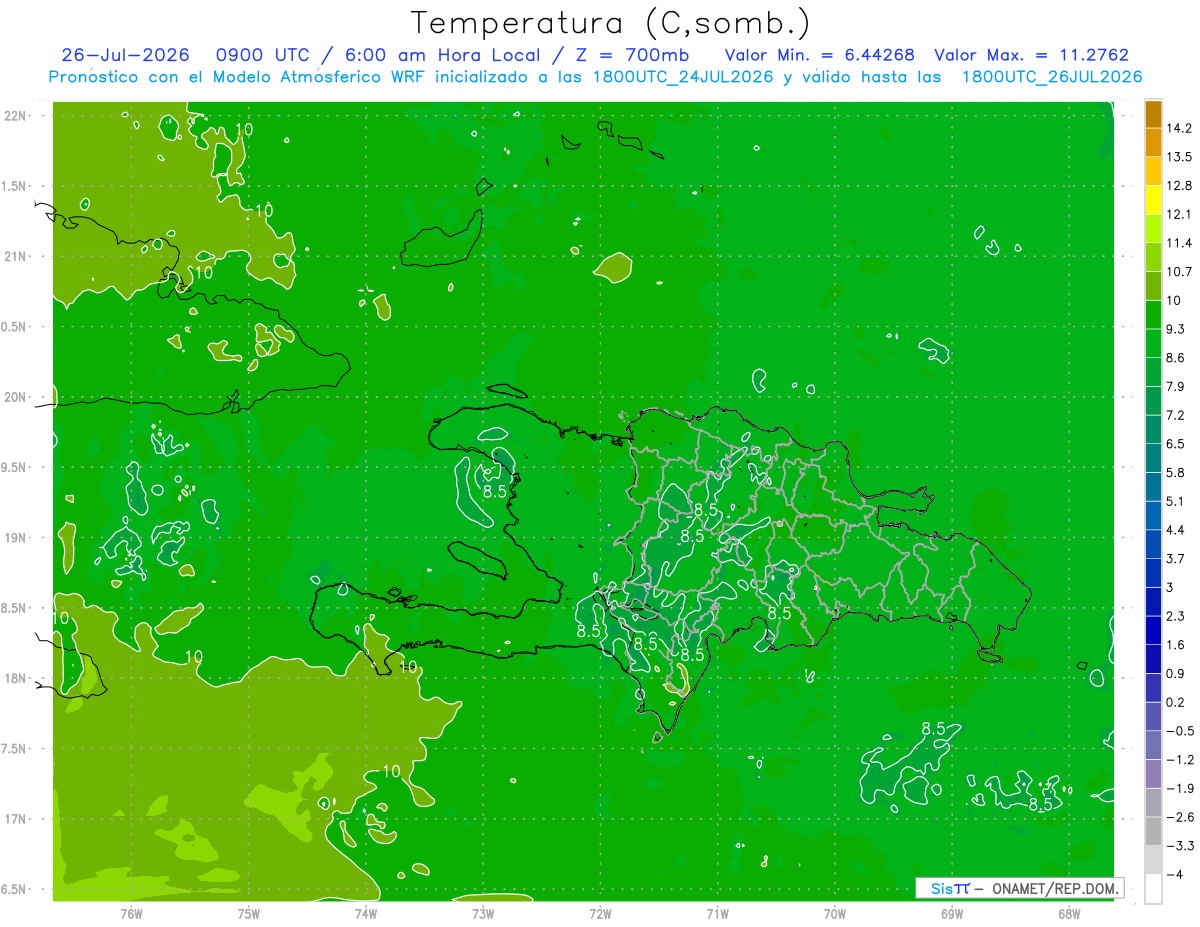Click forecast end time '1800UTC_26JUL2026'

(x=1052, y=77)
